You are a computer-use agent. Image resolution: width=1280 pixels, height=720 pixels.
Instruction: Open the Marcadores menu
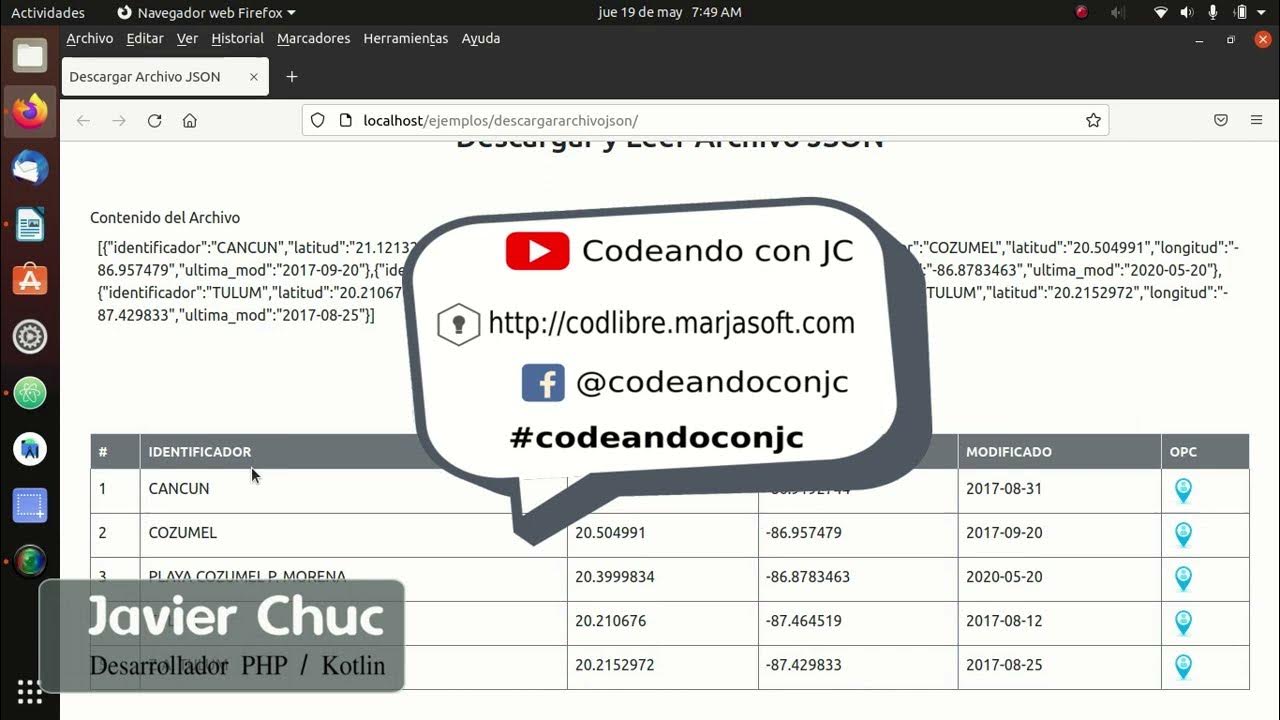point(313,38)
